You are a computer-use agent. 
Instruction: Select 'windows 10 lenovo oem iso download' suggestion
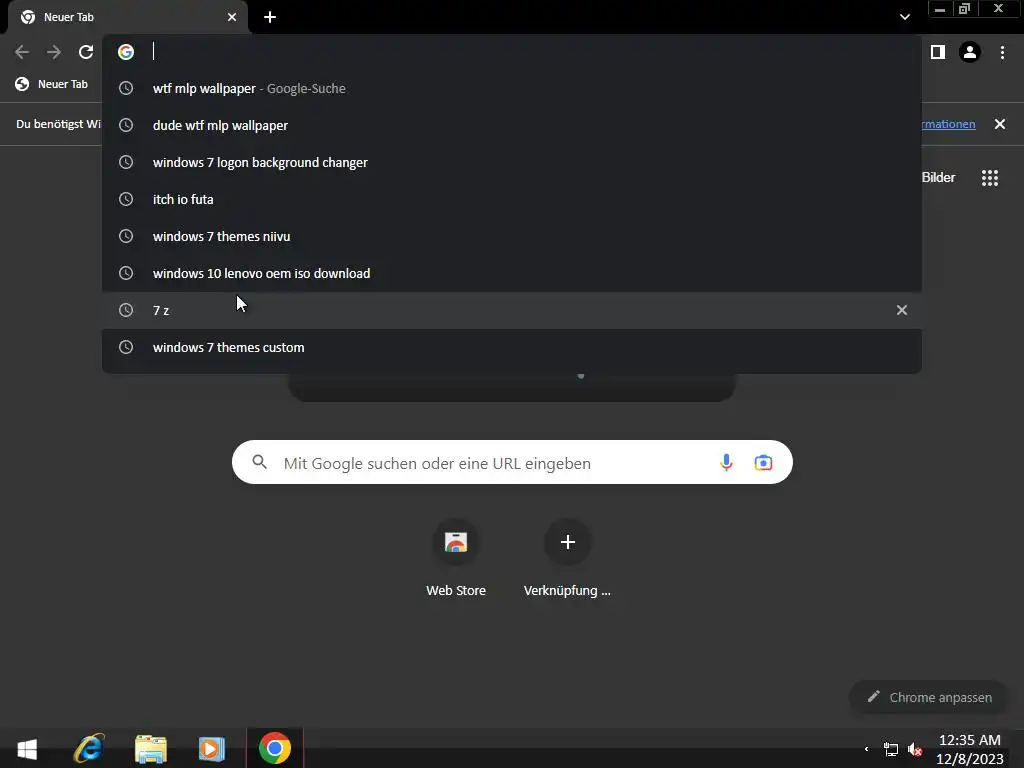pyautogui.click(x=512, y=274)
